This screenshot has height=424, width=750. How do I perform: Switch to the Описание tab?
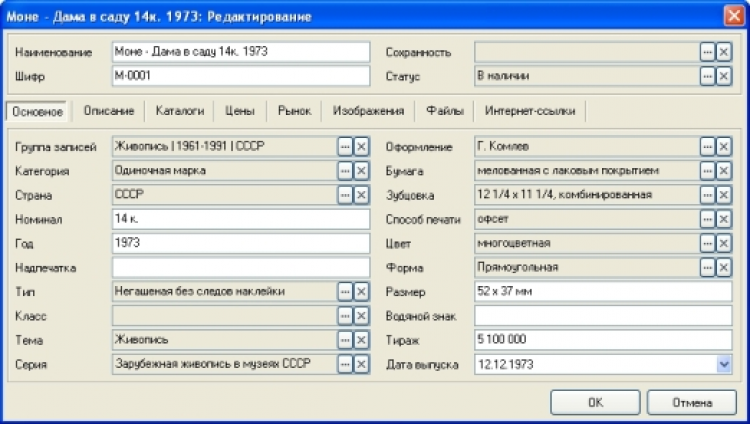tap(109, 111)
